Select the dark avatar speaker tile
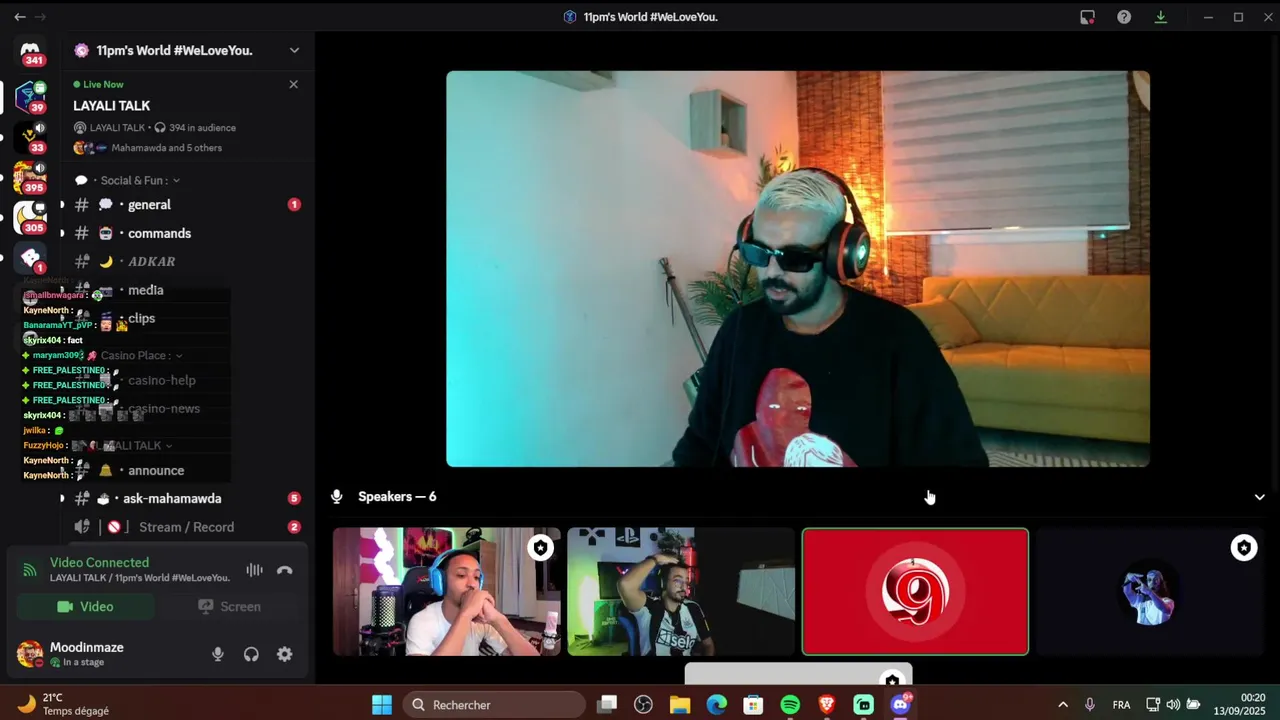This screenshot has width=1280, height=720. coord(1150,591)
